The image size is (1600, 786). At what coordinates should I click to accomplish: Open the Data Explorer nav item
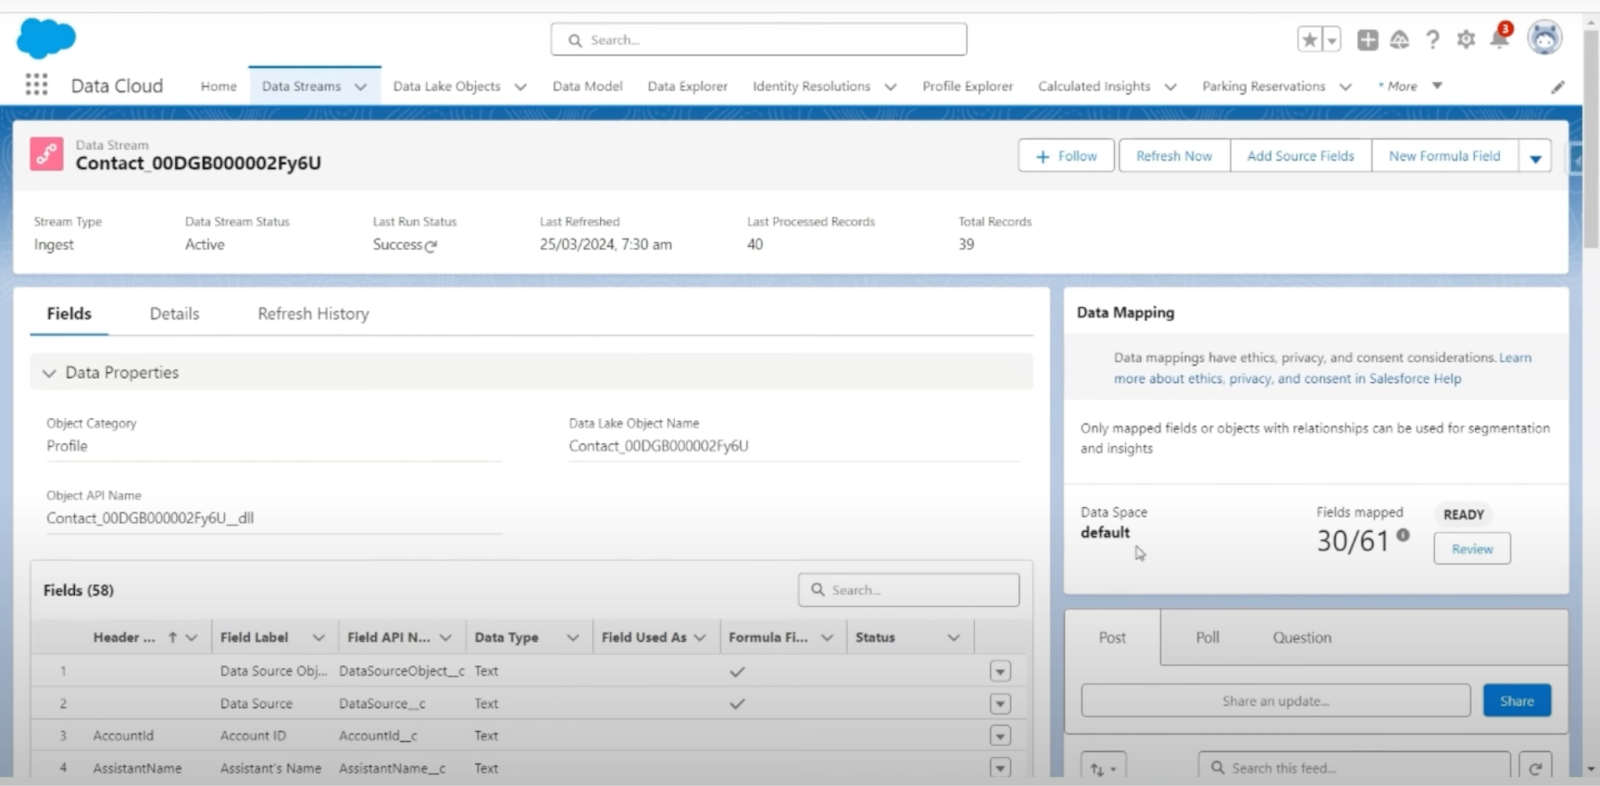point(687,86)
